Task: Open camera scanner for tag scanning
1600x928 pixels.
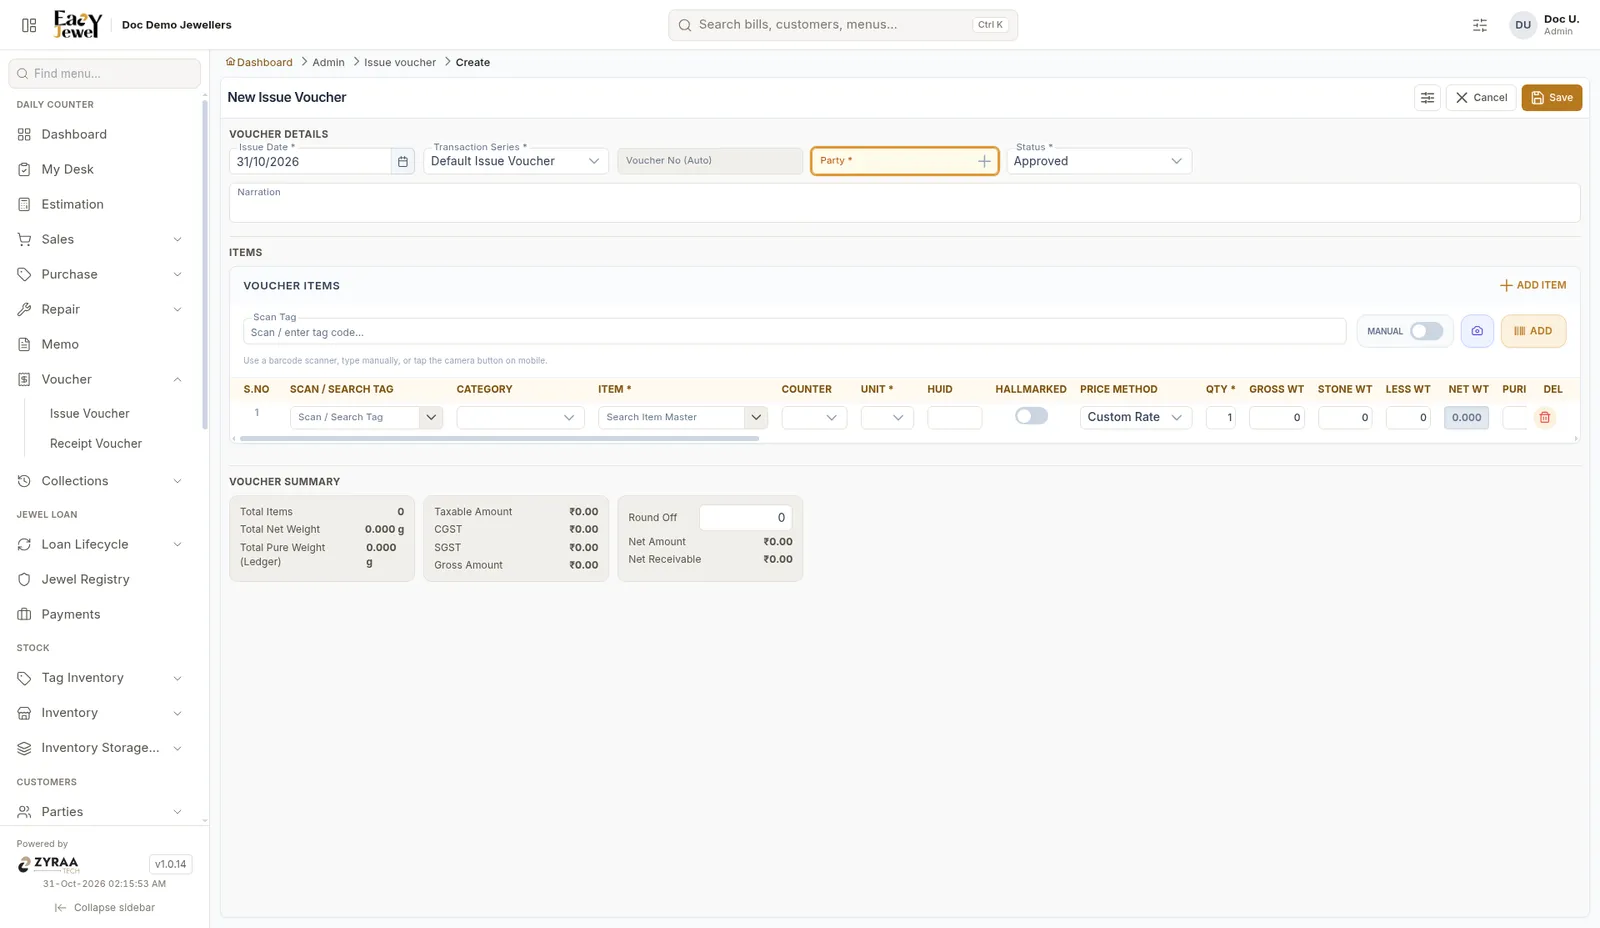Action: tap(1477, 331)
